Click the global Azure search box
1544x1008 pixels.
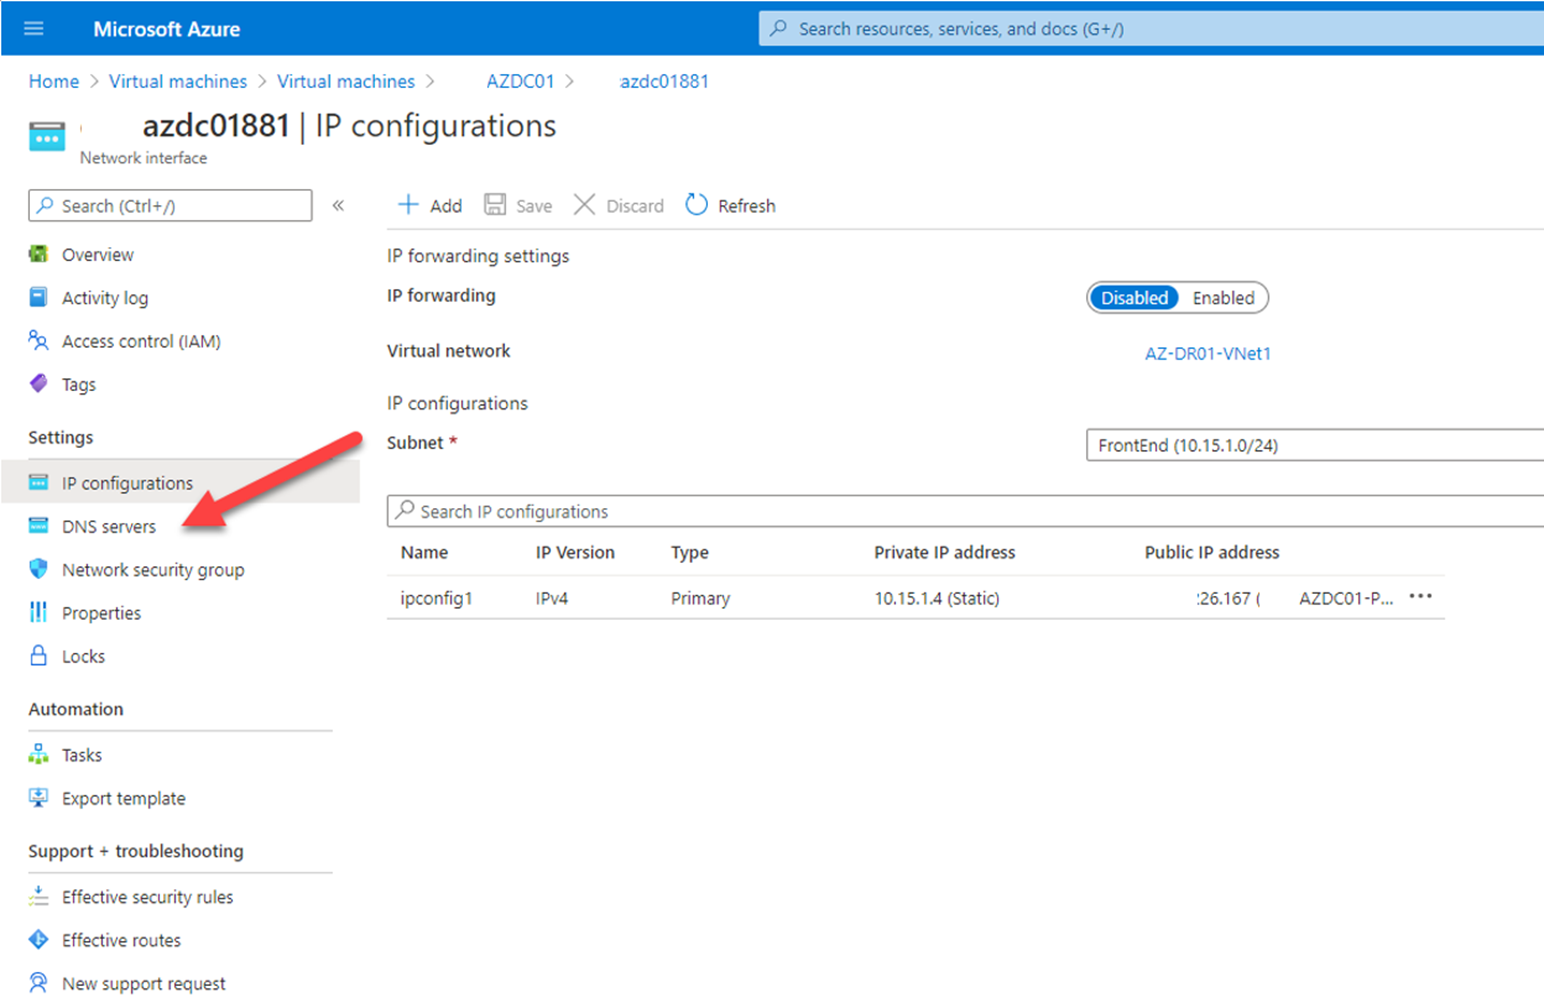click(x=1151, y=29)
